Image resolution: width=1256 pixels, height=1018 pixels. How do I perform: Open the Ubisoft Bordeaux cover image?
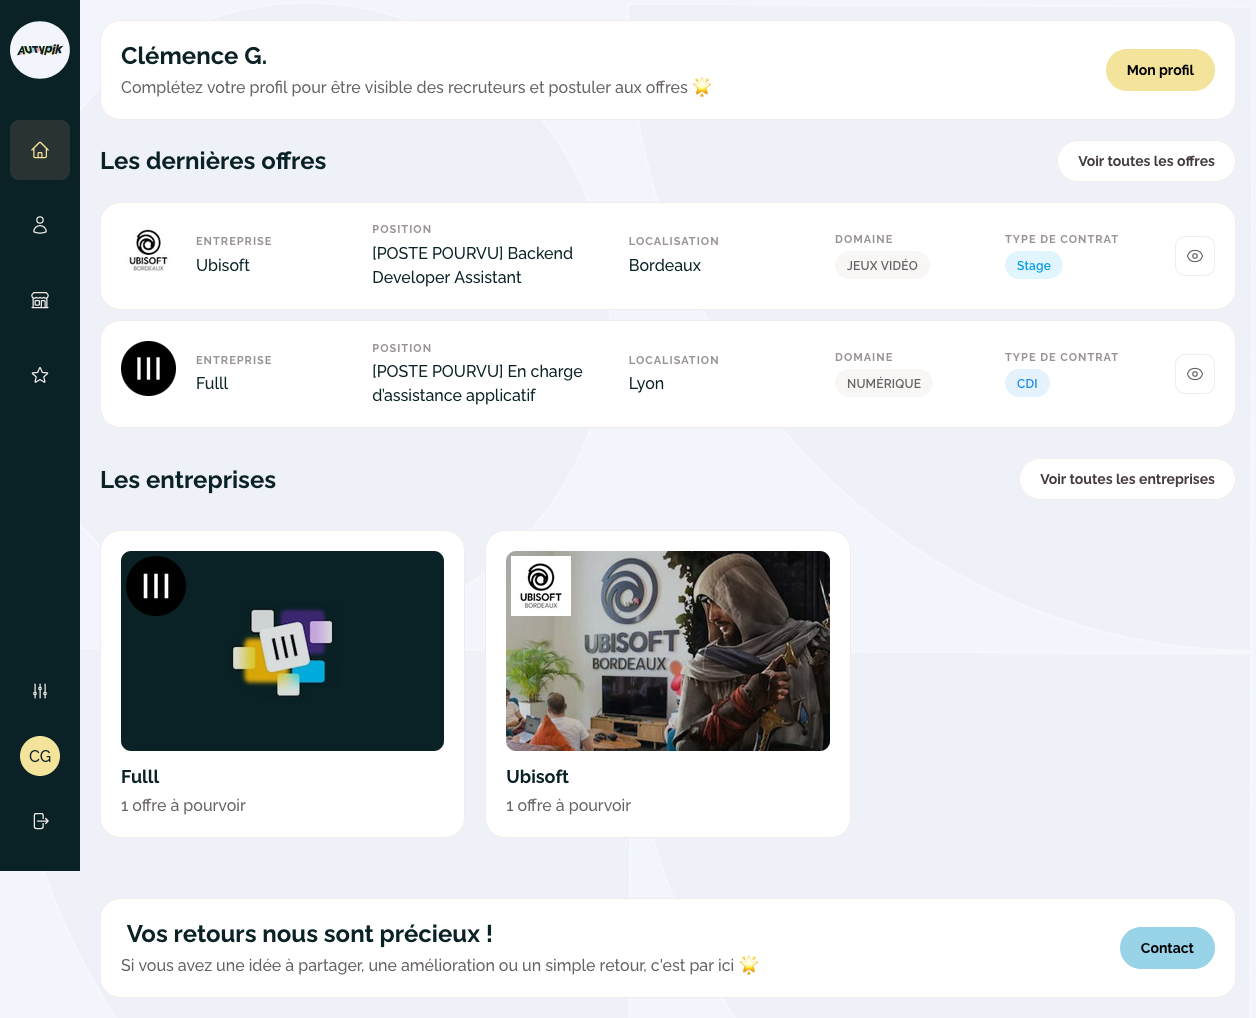(668, 651)
